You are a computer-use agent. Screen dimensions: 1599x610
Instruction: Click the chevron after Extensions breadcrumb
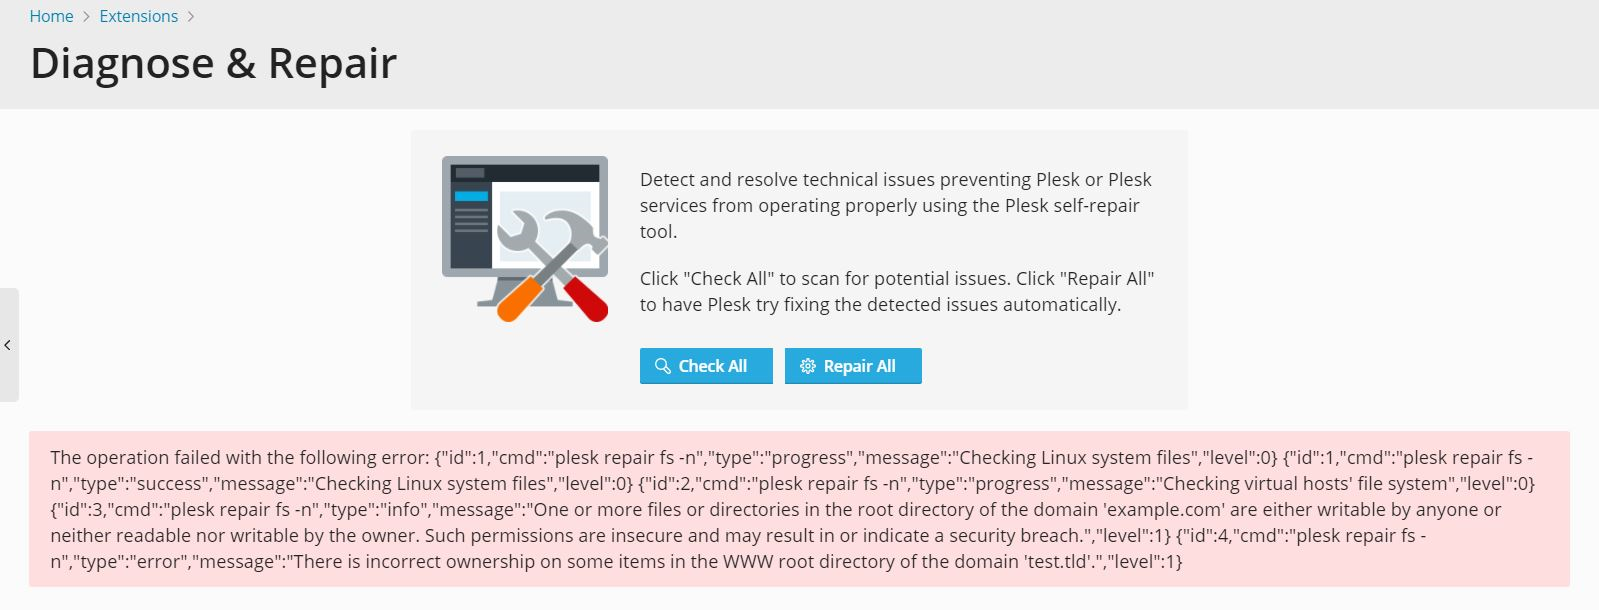coord(191,17)
